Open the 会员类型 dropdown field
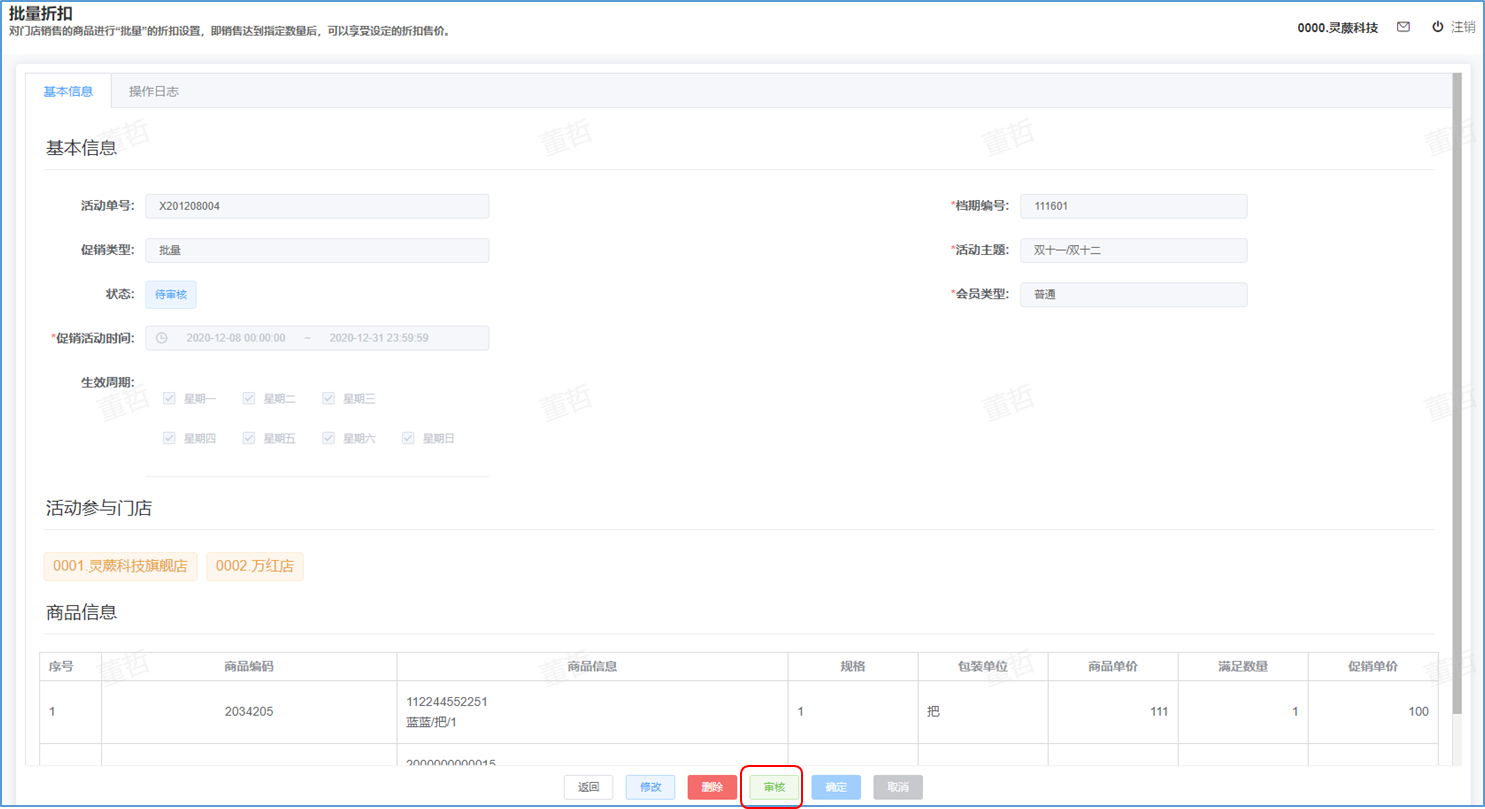The image size is (1485, 809). (x=1133, y=295)
